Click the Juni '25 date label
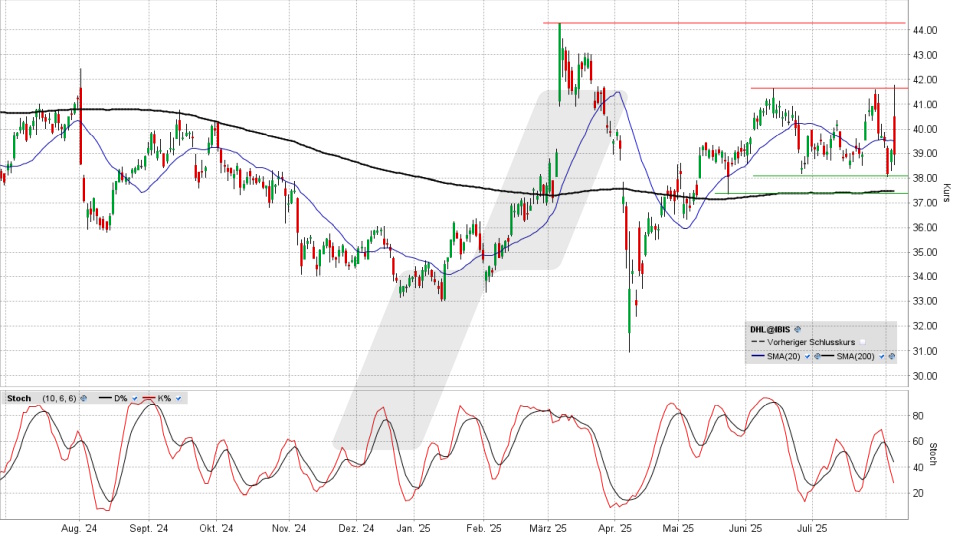The image size is (960, 540). click(x=745, y=528)
